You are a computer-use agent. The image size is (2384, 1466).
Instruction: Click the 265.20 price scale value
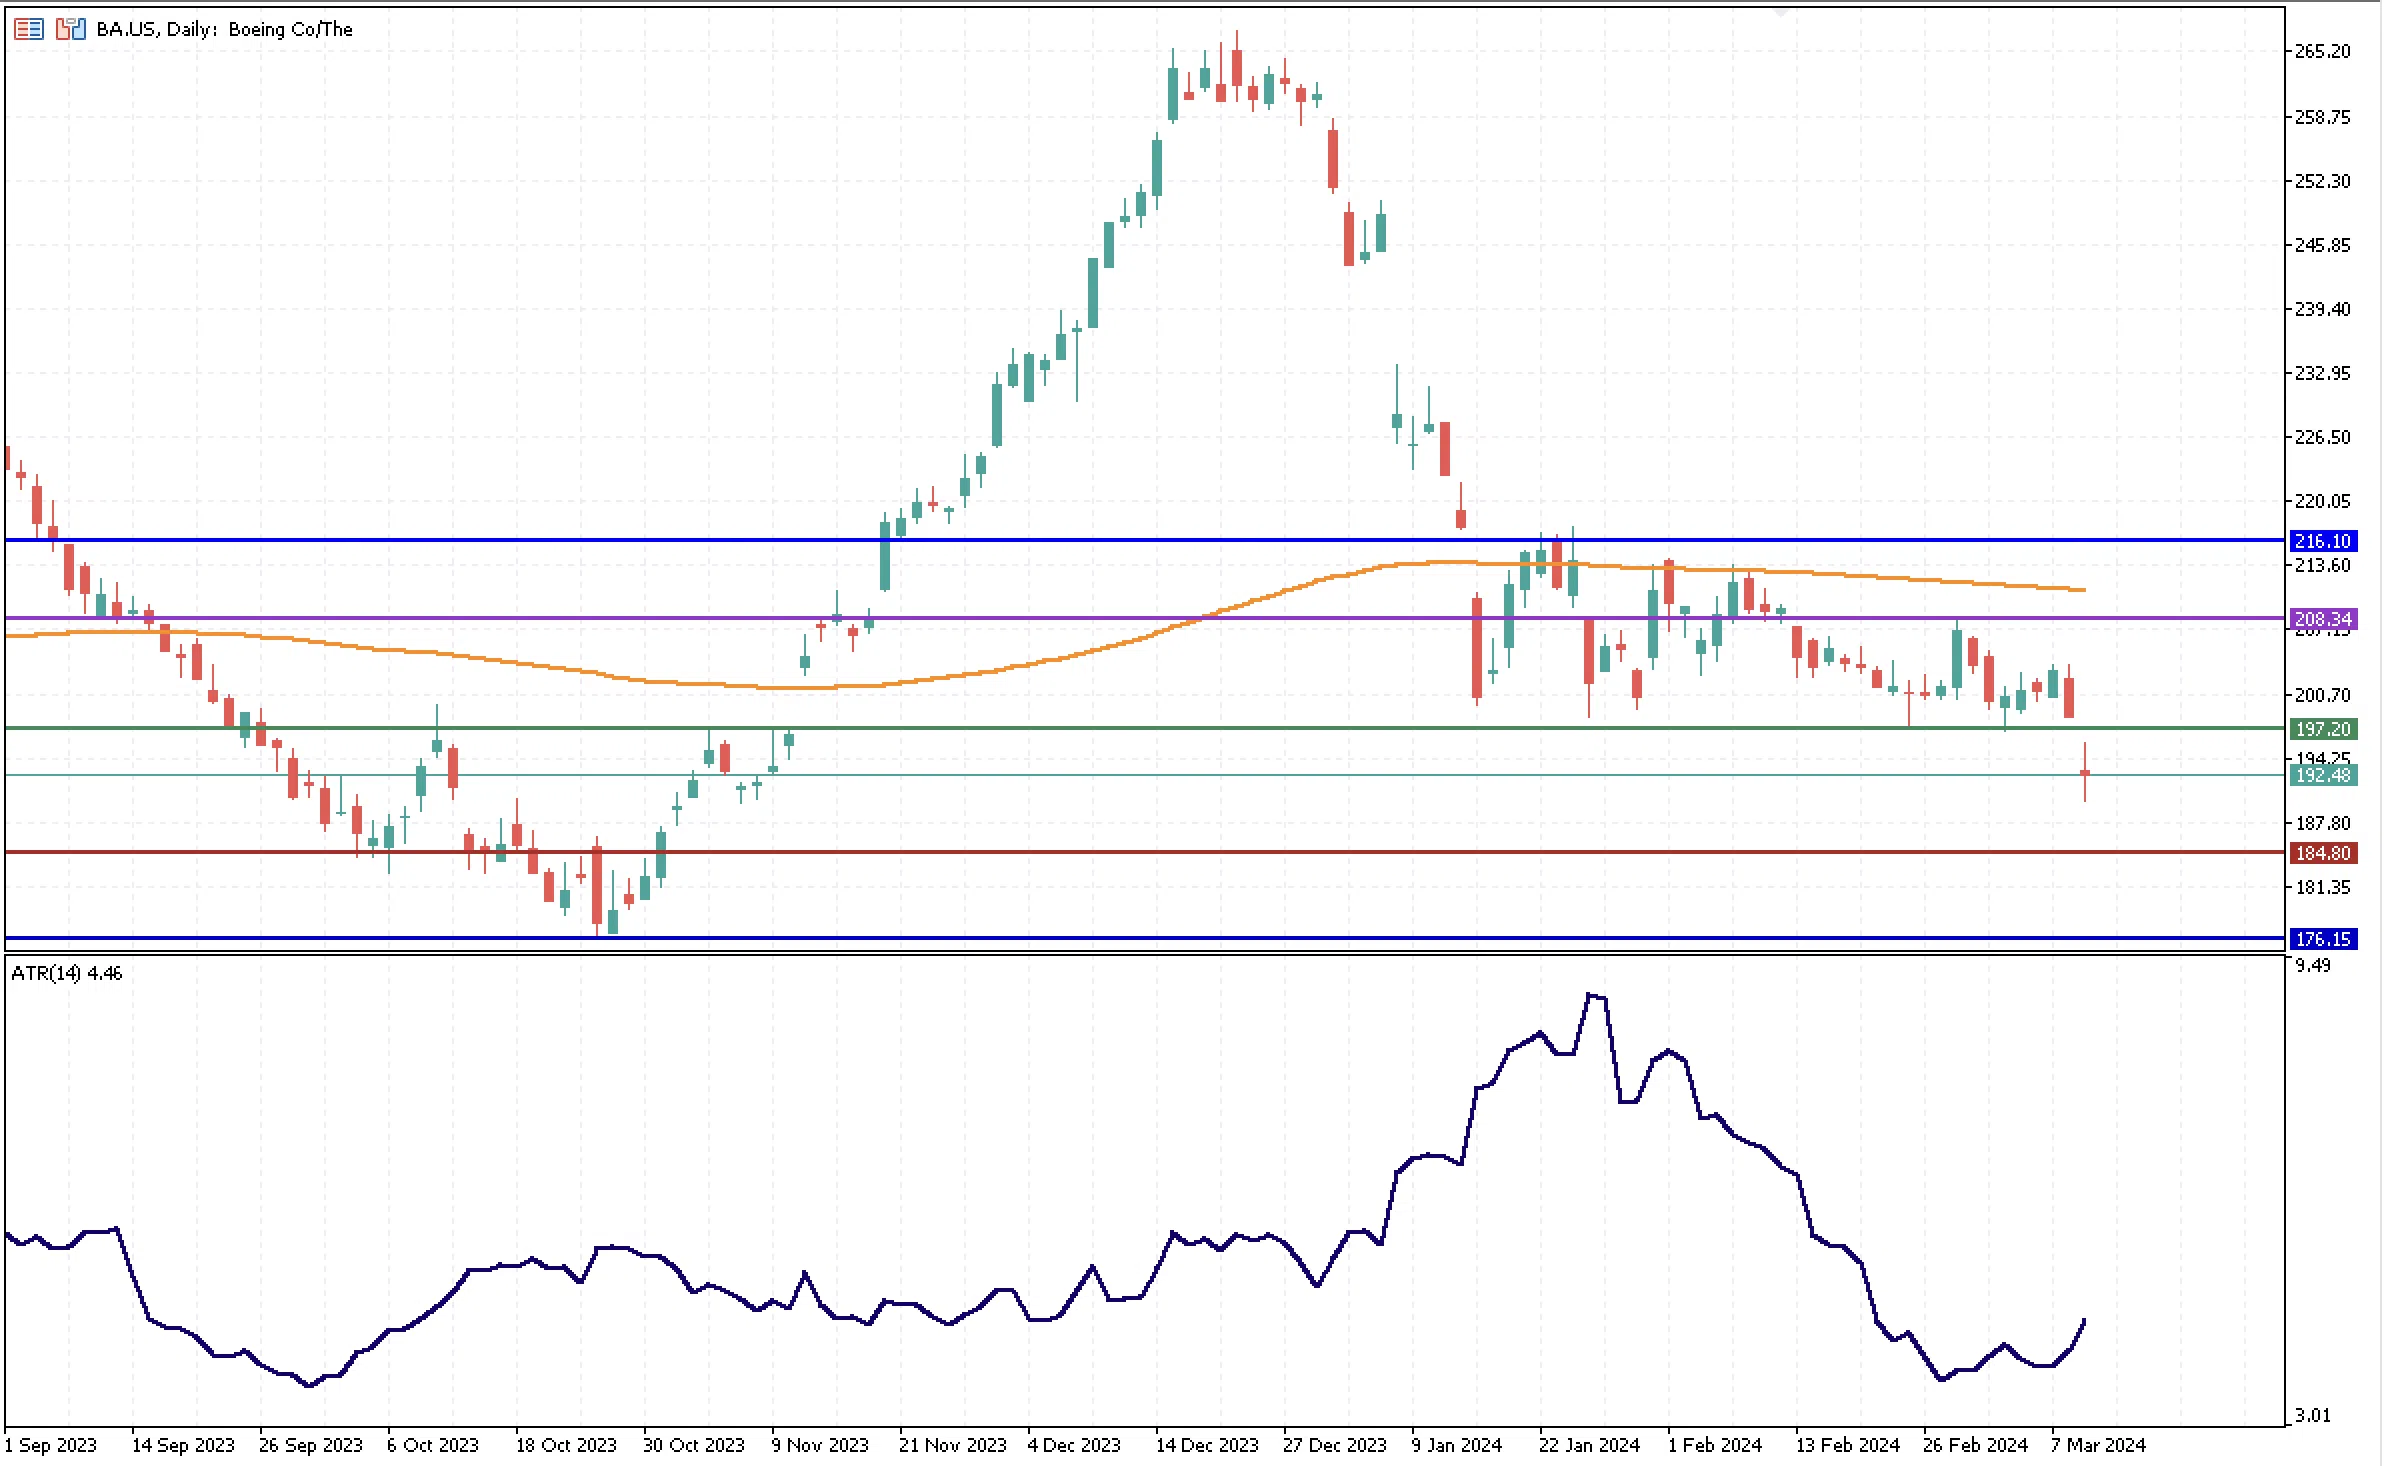point(2322,51)
